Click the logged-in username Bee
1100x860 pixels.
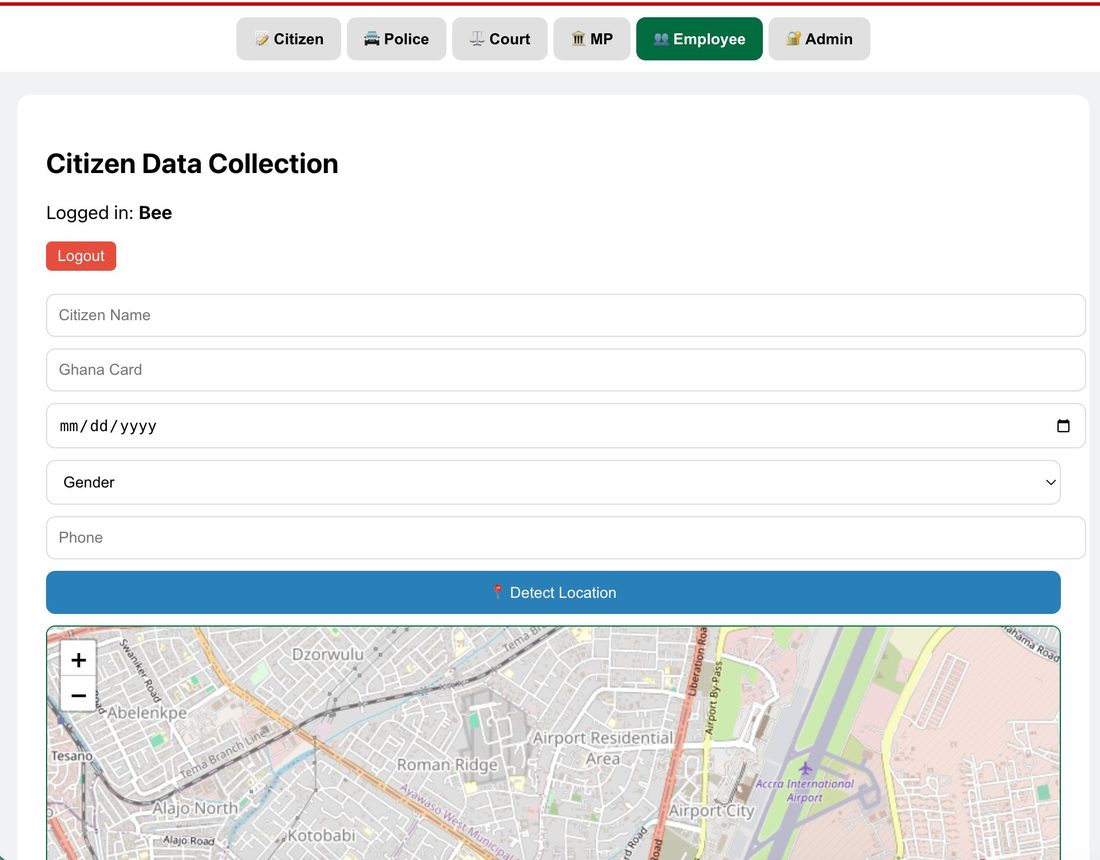(x=155, y=213)
